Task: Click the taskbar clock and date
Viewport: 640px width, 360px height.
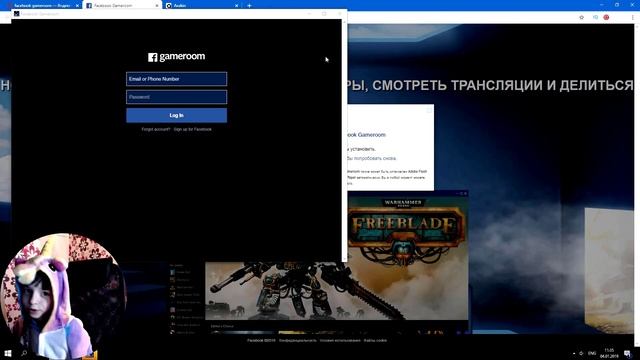Action: 609,353
